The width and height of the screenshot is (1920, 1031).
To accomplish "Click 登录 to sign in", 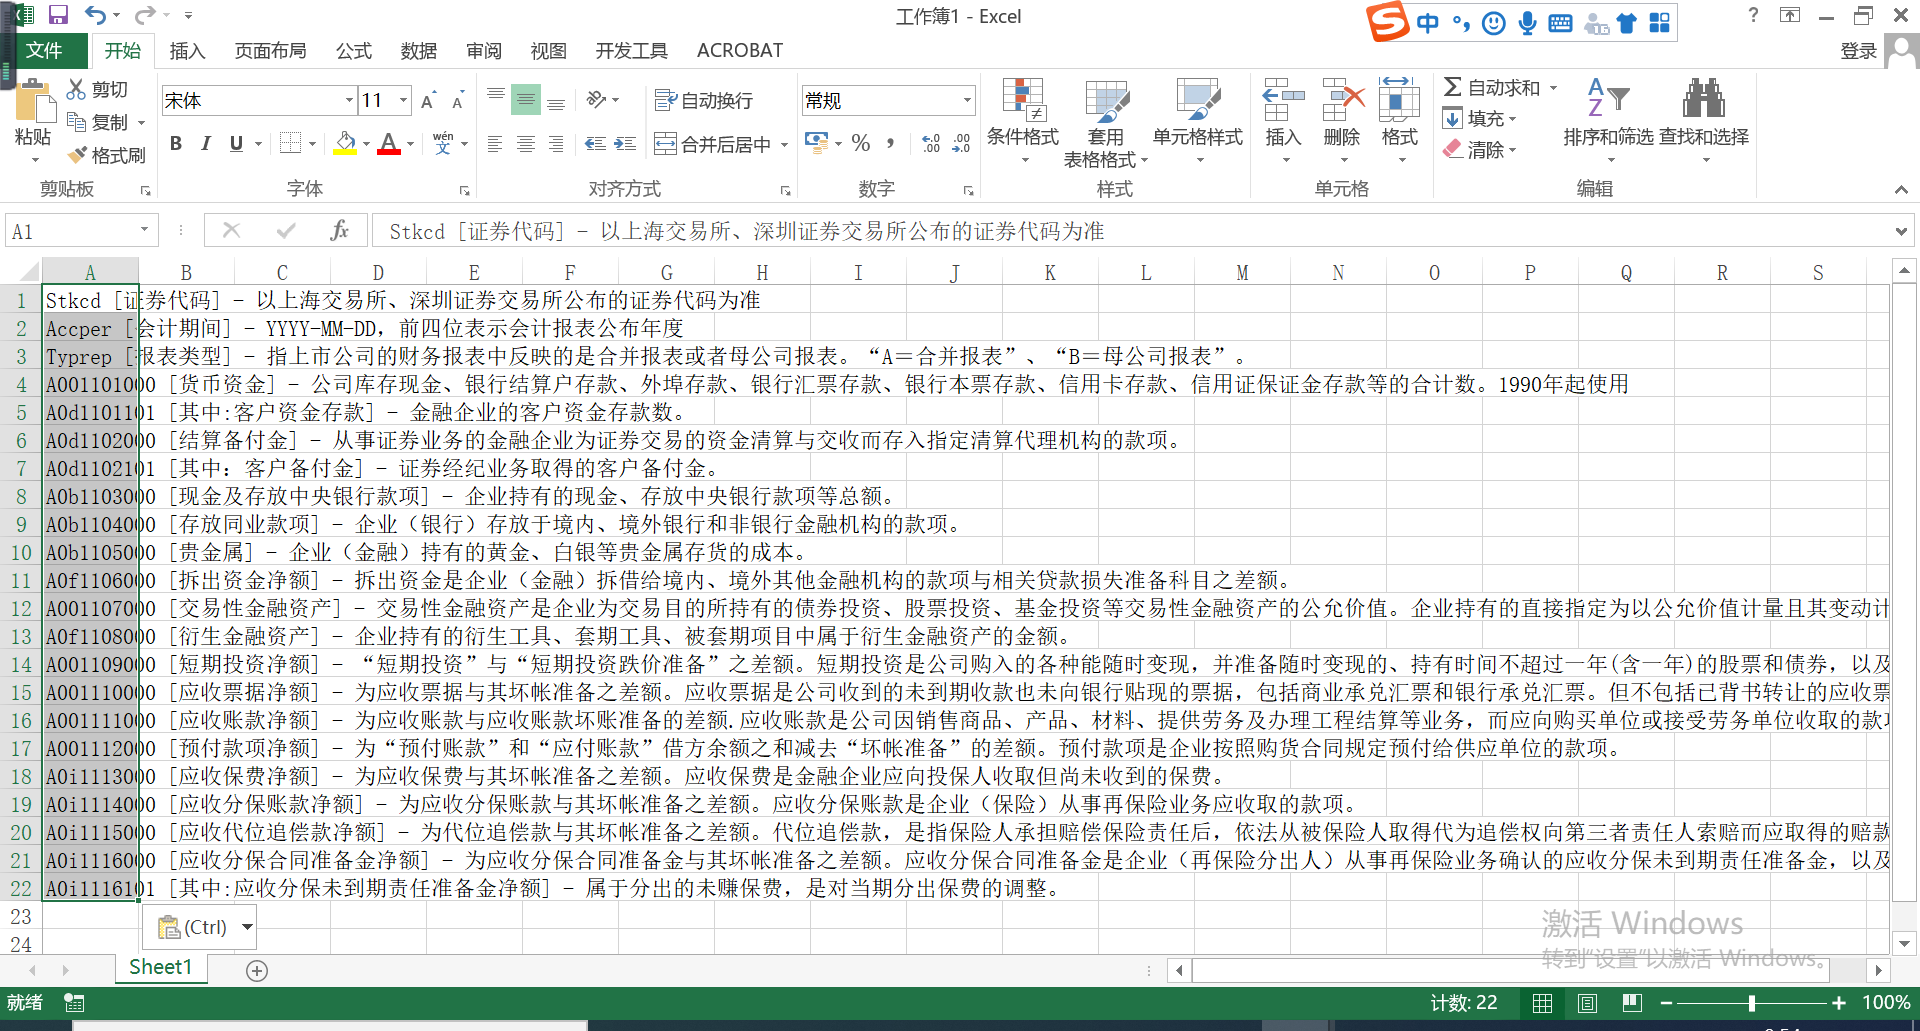I will point(1858,51).
